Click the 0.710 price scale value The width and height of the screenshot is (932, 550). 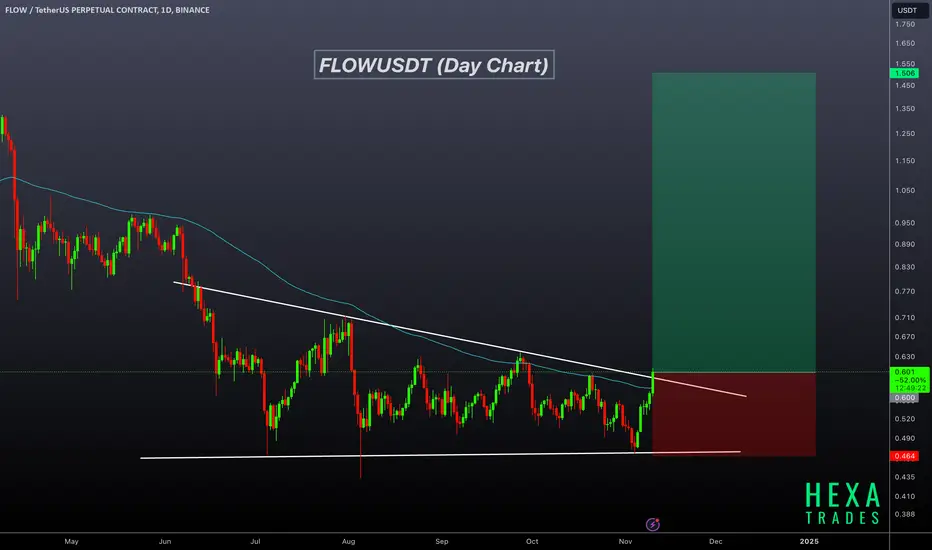(905, 318)
